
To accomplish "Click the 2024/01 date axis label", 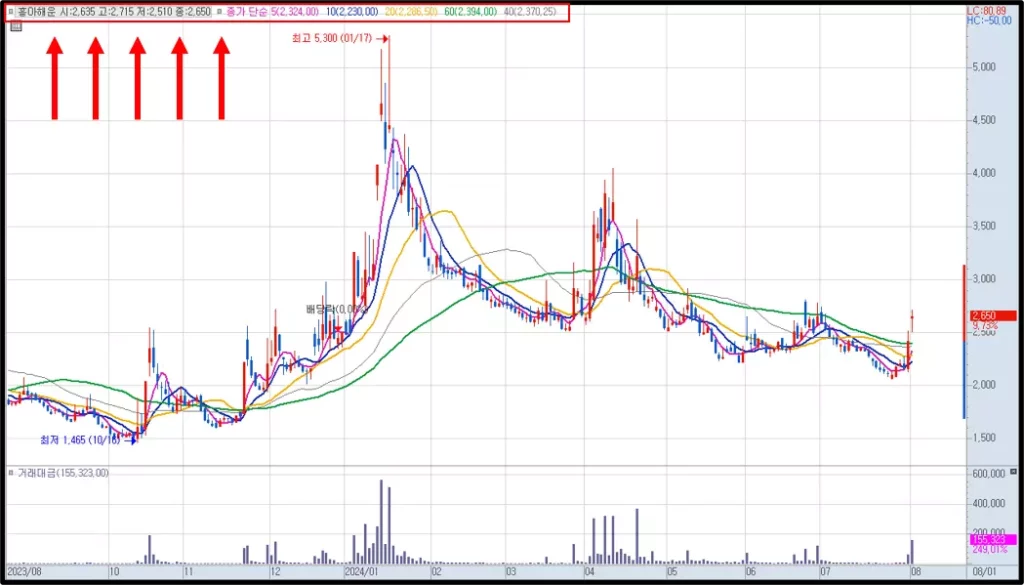I will point(360,571).
